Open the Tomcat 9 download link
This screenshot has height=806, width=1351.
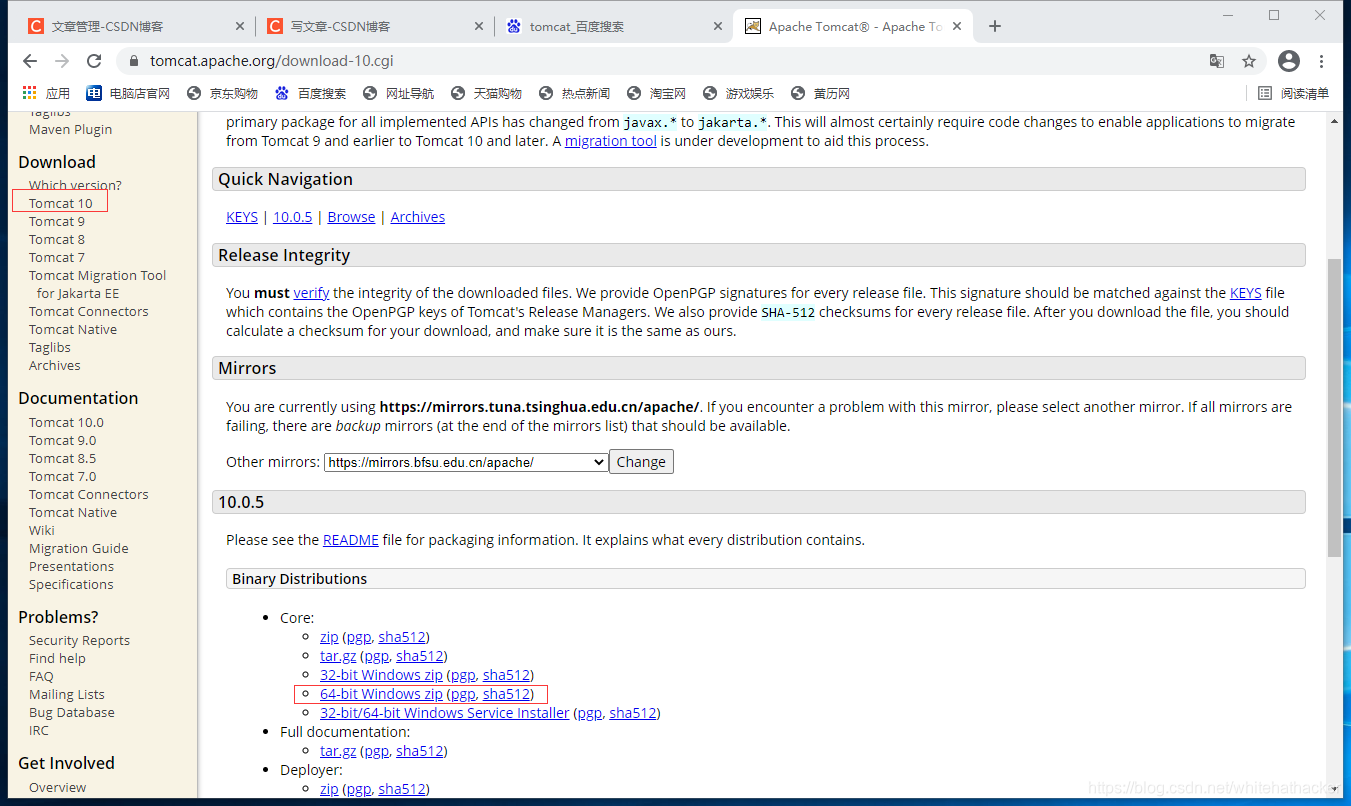[57, 221]
